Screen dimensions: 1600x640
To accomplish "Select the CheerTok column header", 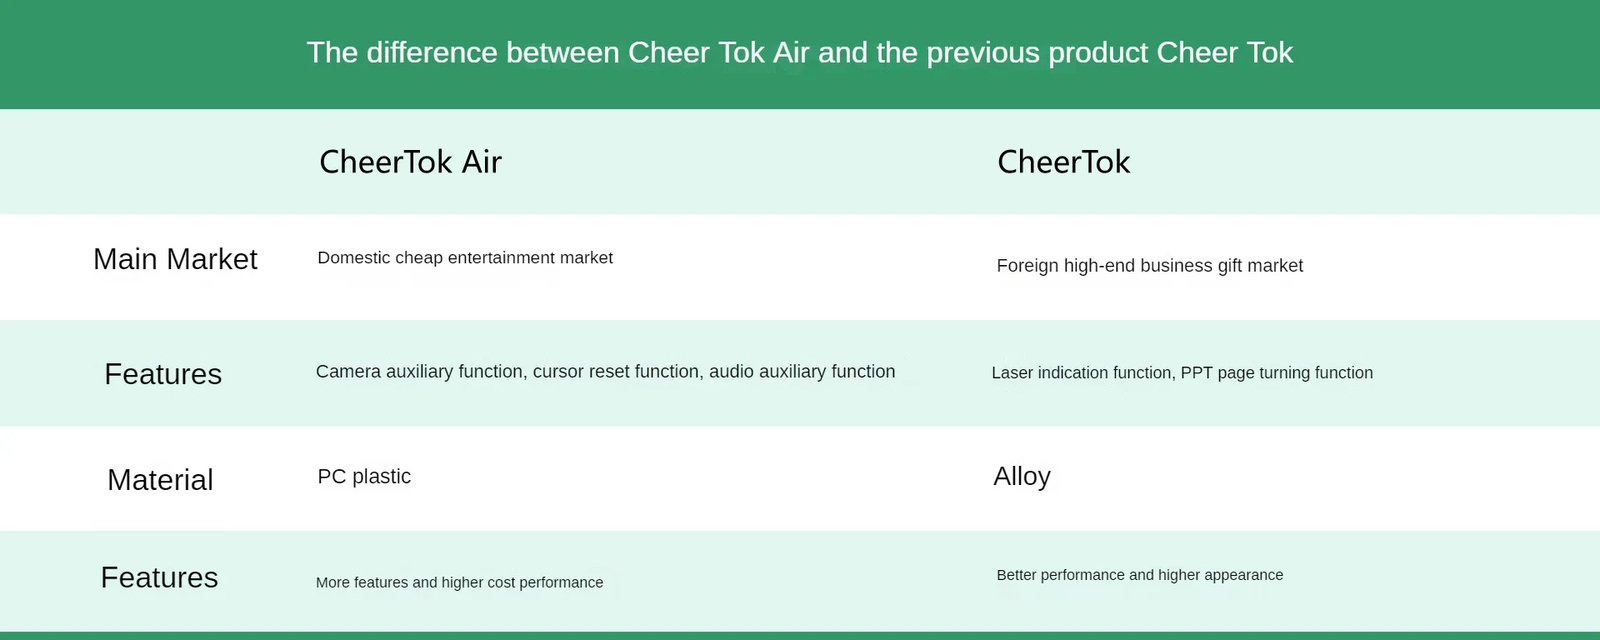I will click(1063, 162).
